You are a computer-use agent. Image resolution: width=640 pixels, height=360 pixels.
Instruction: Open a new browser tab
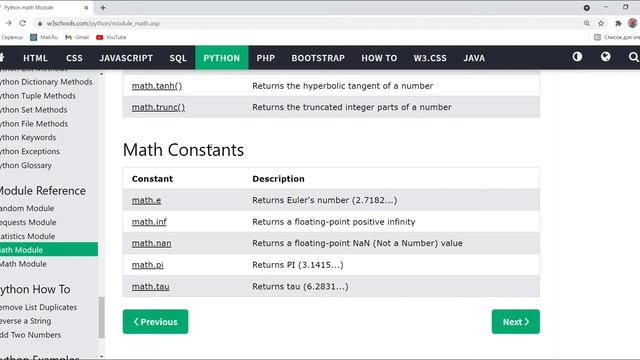click(x=103, y=7)
